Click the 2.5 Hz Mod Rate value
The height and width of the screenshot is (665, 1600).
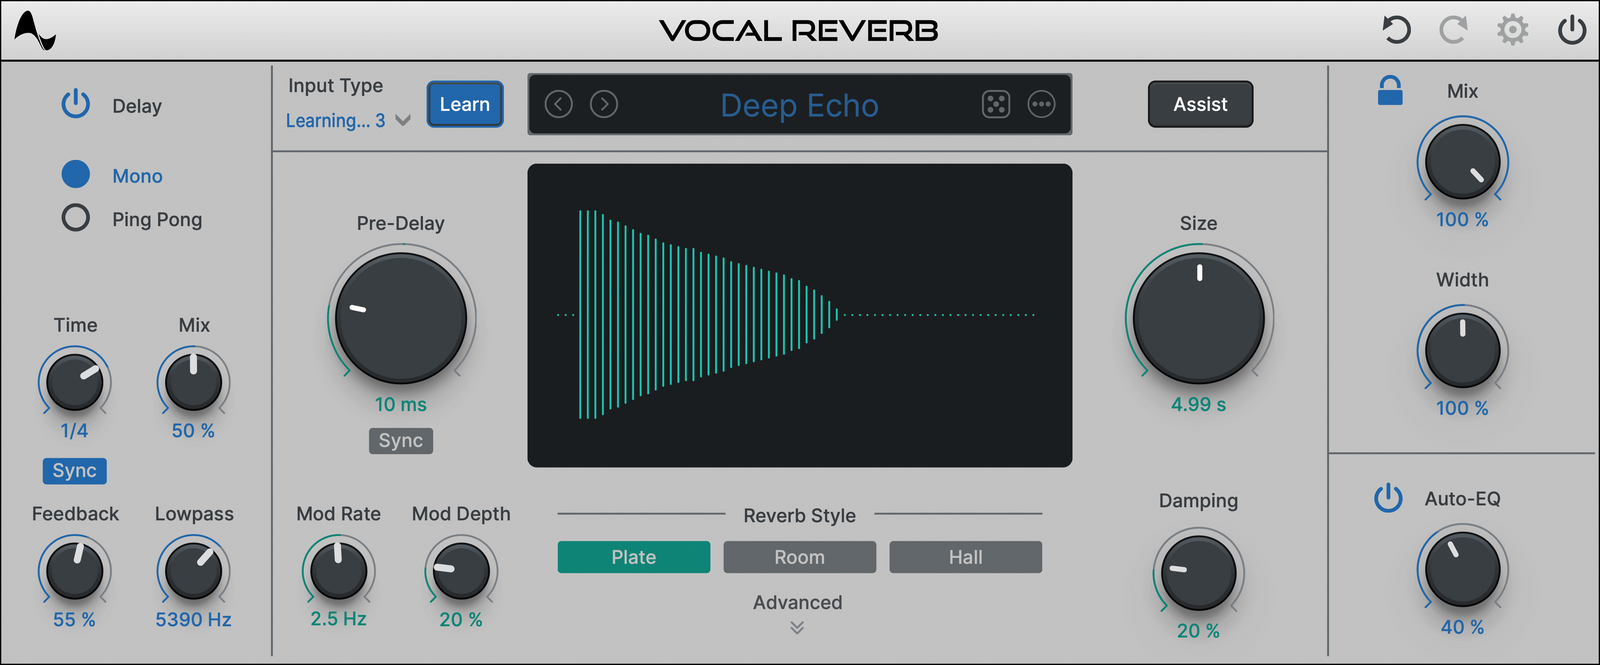coord(339,619)
